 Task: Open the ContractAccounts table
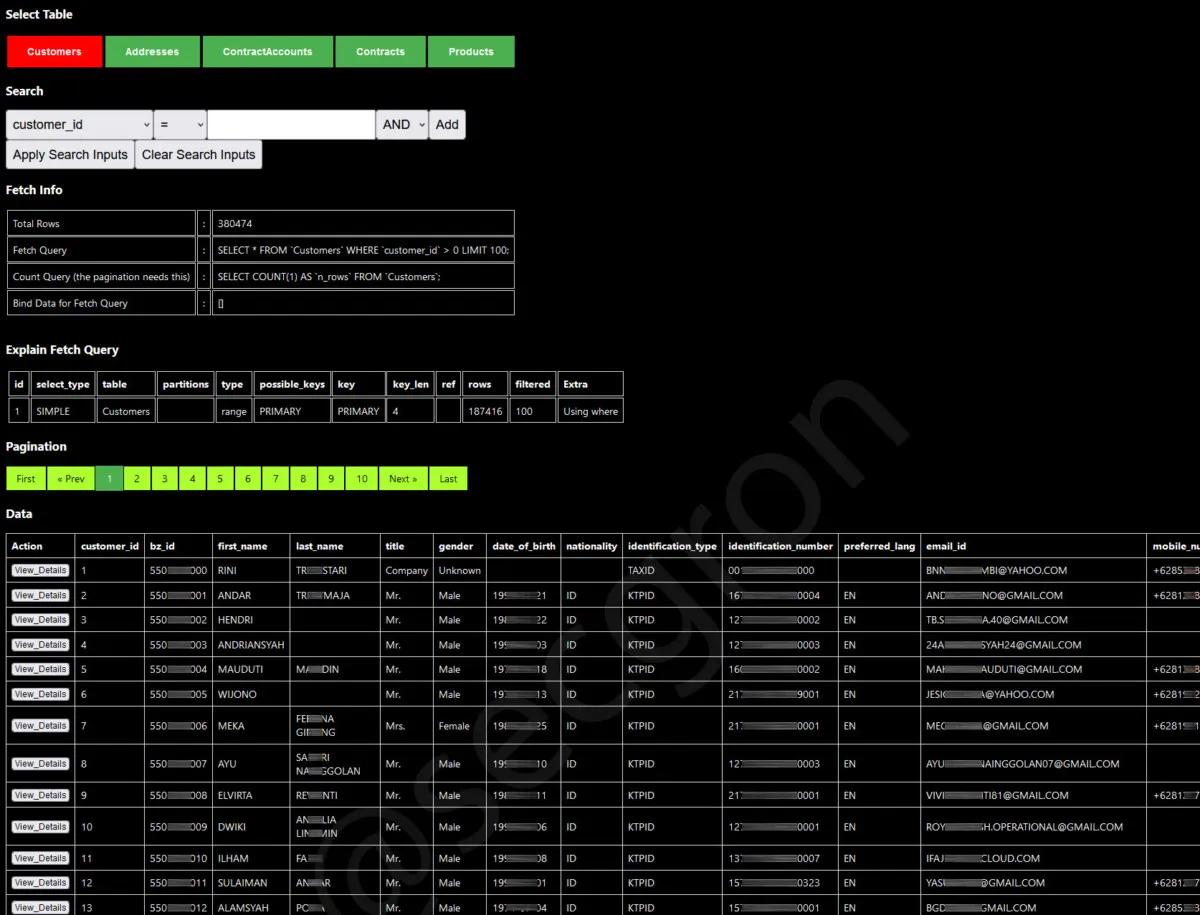click(268, 51)
